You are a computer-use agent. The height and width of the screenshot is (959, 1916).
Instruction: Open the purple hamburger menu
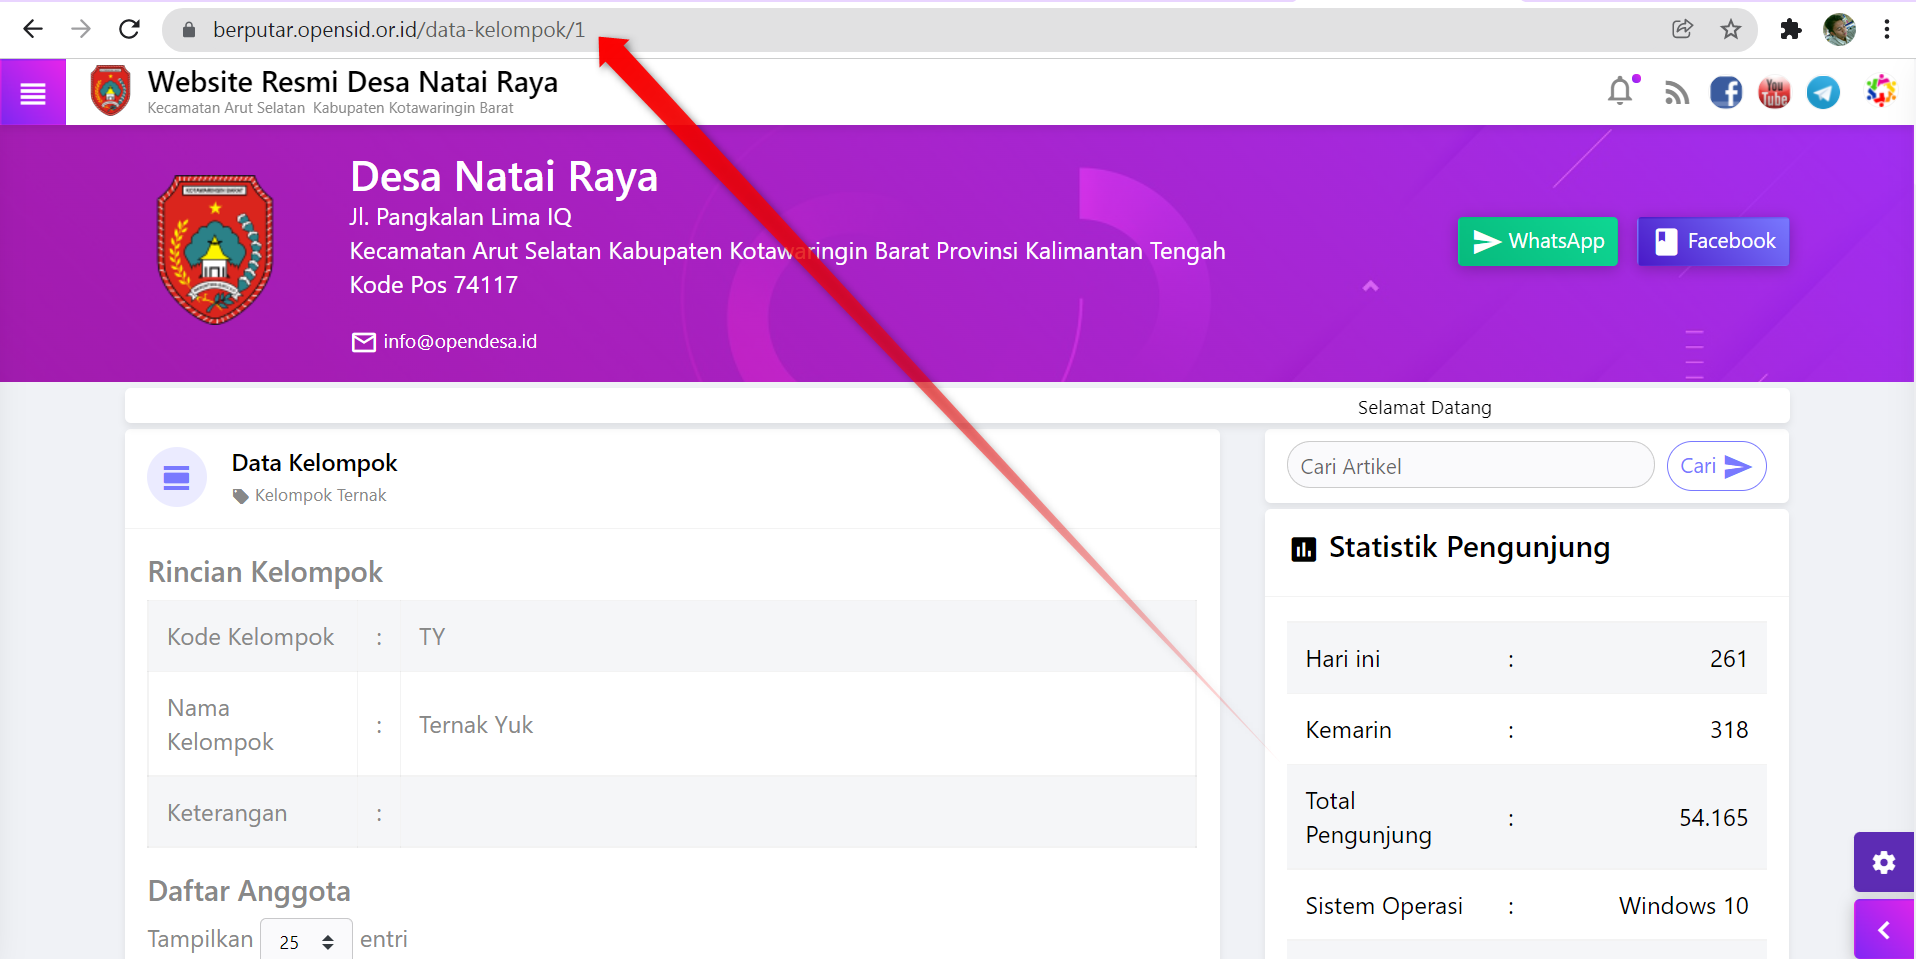pos(33,93)
